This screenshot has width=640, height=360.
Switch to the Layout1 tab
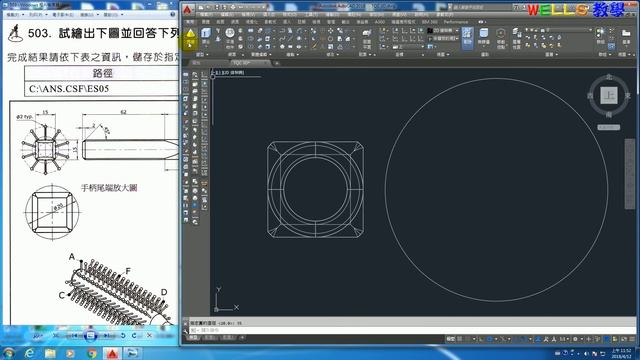pos(210,338)
